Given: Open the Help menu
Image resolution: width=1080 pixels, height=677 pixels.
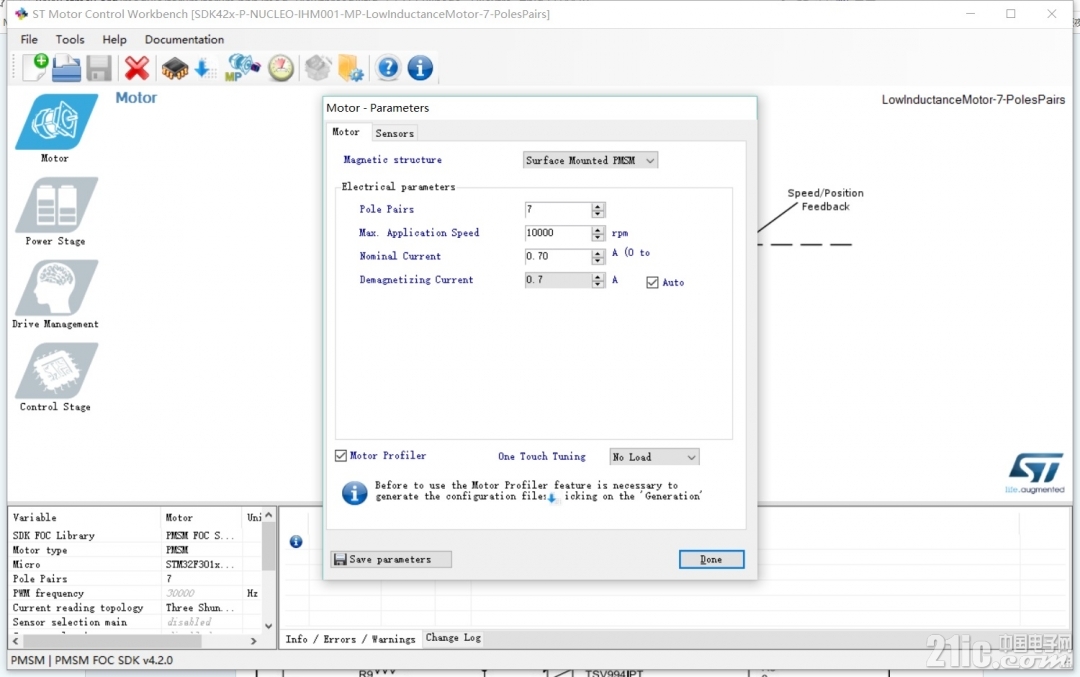Looking at the screenshot, I should 114,39.
